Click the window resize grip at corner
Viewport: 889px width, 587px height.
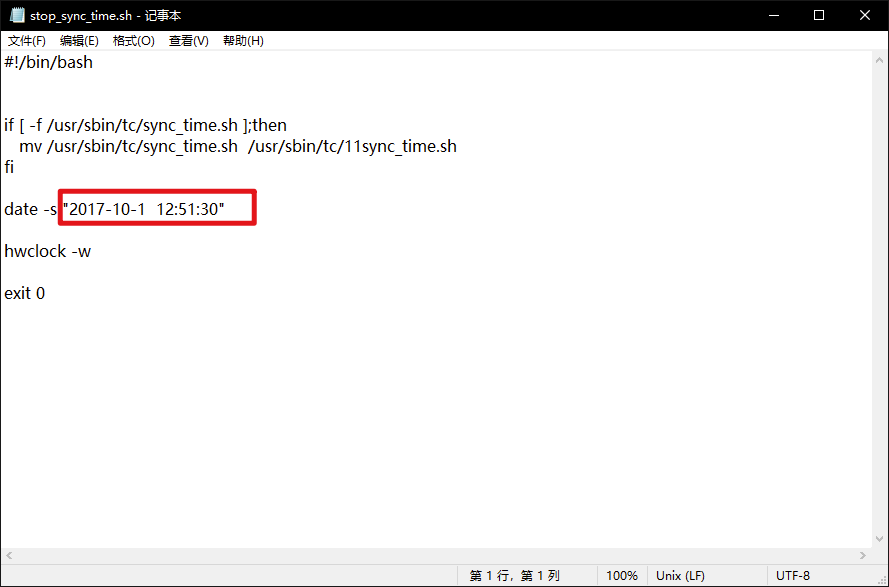click(882, 581)
